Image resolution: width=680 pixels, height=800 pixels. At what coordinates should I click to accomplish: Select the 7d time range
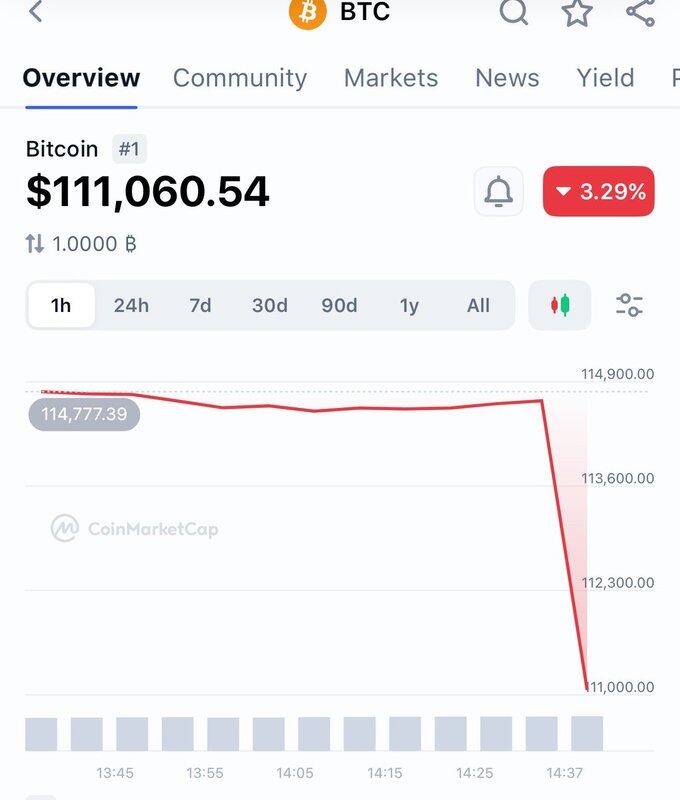[200, 305]
